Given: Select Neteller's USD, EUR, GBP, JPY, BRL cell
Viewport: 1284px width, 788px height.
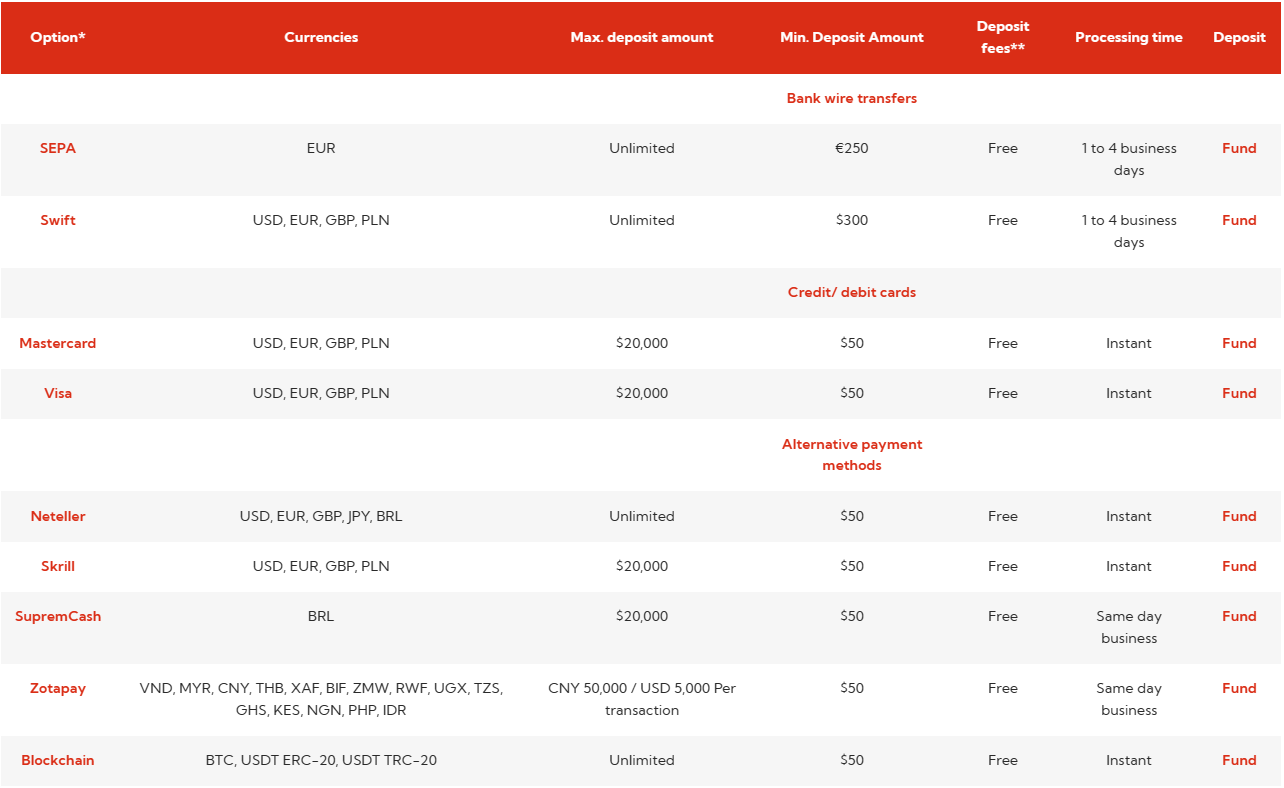Looking at the screenshot, I should click(321, 516).
